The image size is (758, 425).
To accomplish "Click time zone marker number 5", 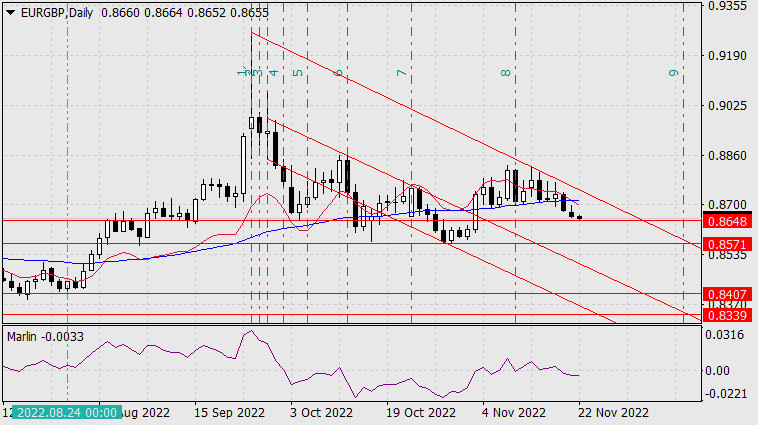I will [x=298, y=74].
